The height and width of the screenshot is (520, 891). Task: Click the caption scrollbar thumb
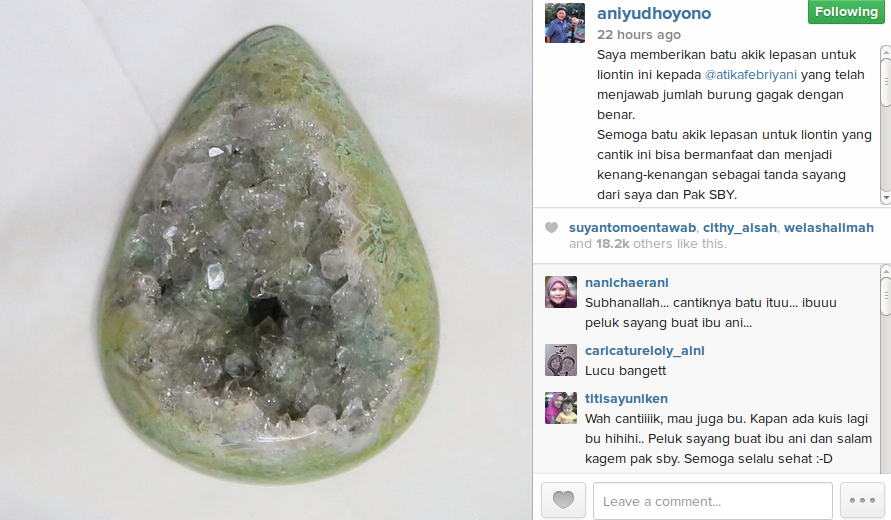click(x=885, y=82)
